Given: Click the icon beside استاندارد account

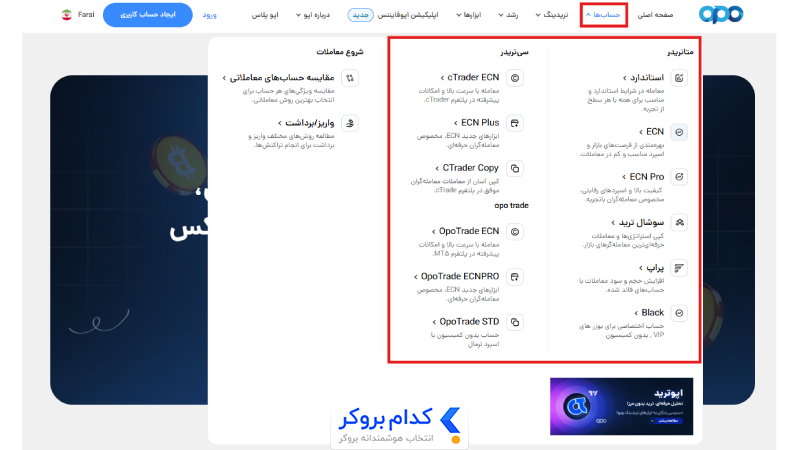Looking at the screenshot, I should 679,78.
